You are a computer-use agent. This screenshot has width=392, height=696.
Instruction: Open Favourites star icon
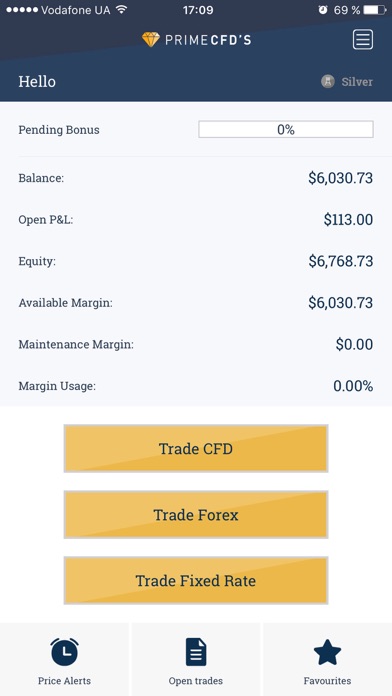pos(327,652)
